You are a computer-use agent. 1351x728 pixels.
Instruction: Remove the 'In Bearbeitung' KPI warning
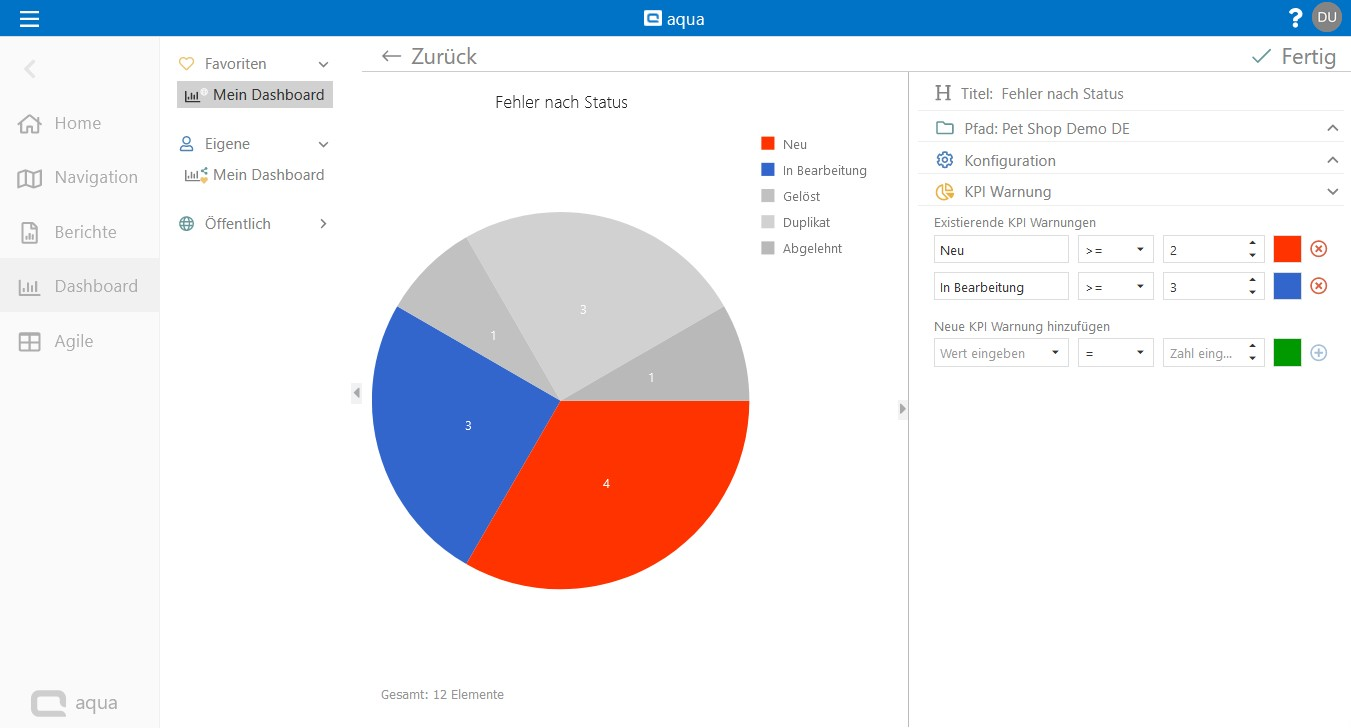[1318, 286]
